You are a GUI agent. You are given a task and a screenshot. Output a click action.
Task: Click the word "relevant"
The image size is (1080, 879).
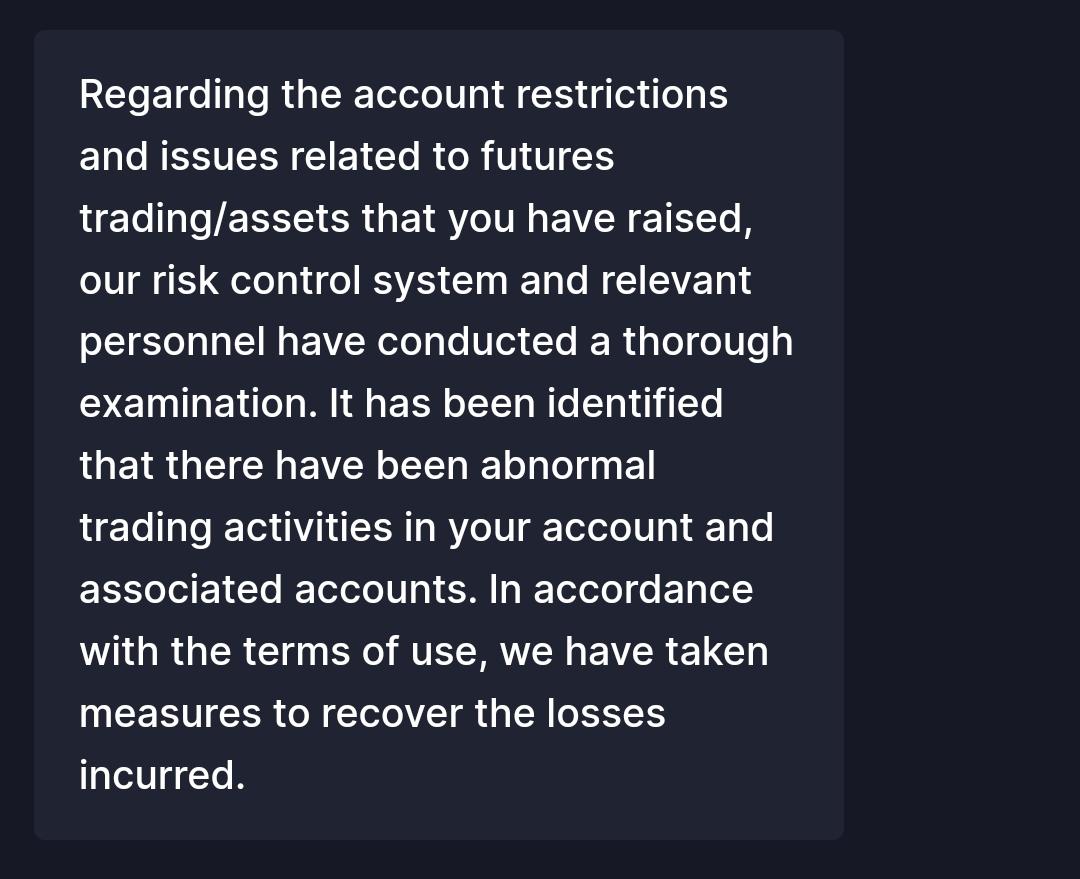tap(676, 280)
